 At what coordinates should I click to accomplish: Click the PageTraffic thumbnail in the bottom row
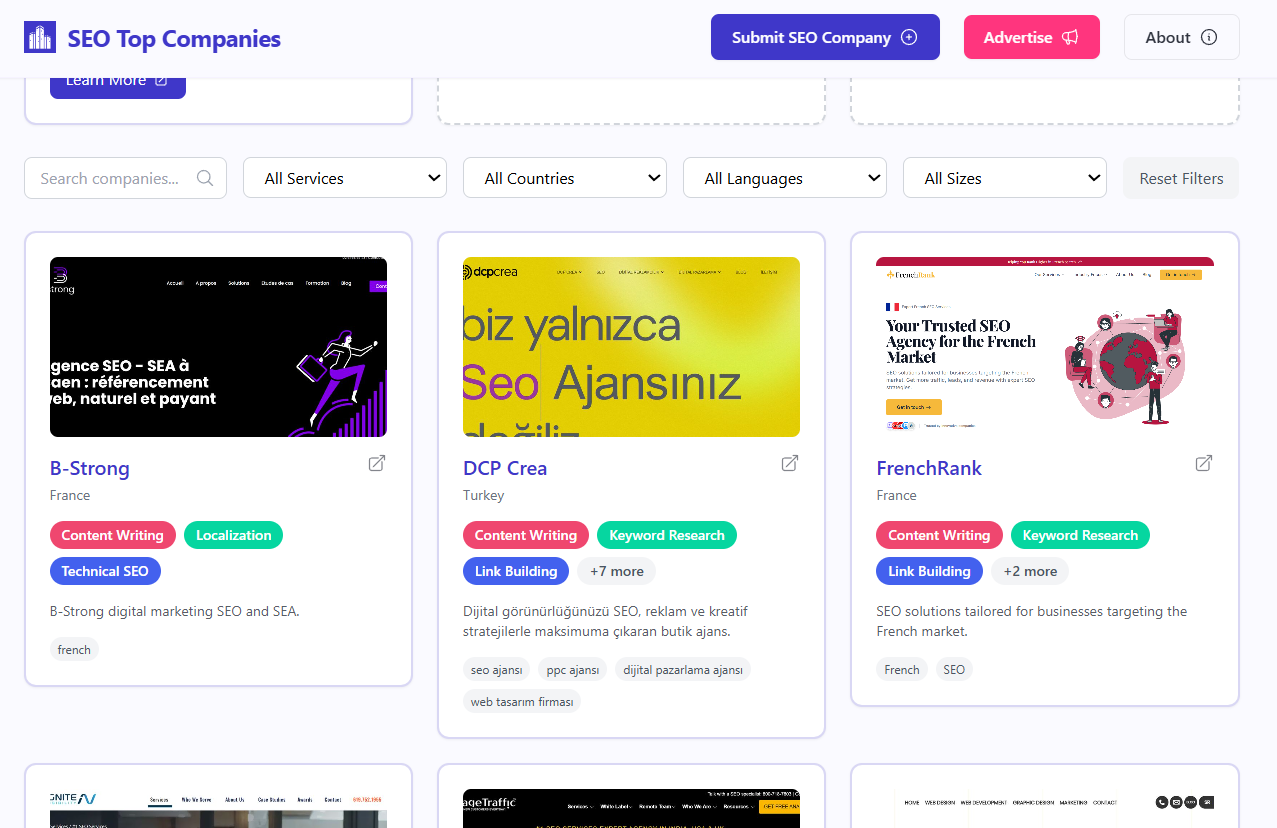pos(631,809)
